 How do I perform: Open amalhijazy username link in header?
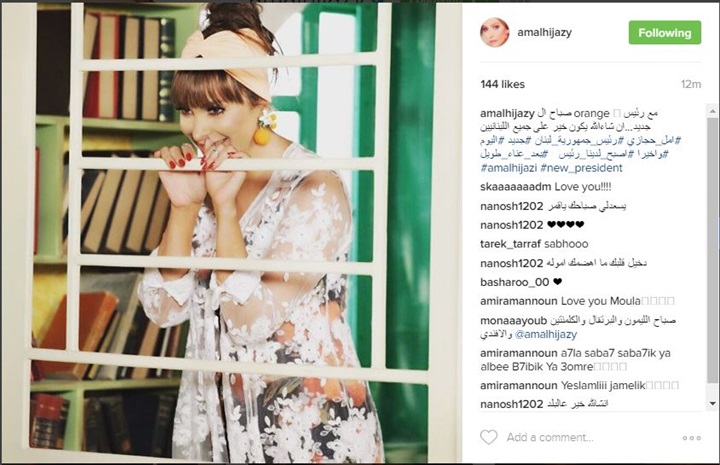point(544,33)
